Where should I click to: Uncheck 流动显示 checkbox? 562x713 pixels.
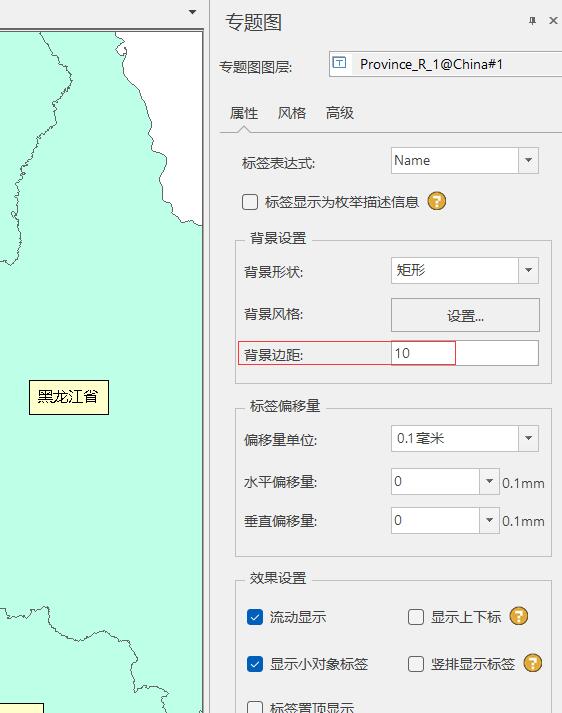[x=255, y=617]
